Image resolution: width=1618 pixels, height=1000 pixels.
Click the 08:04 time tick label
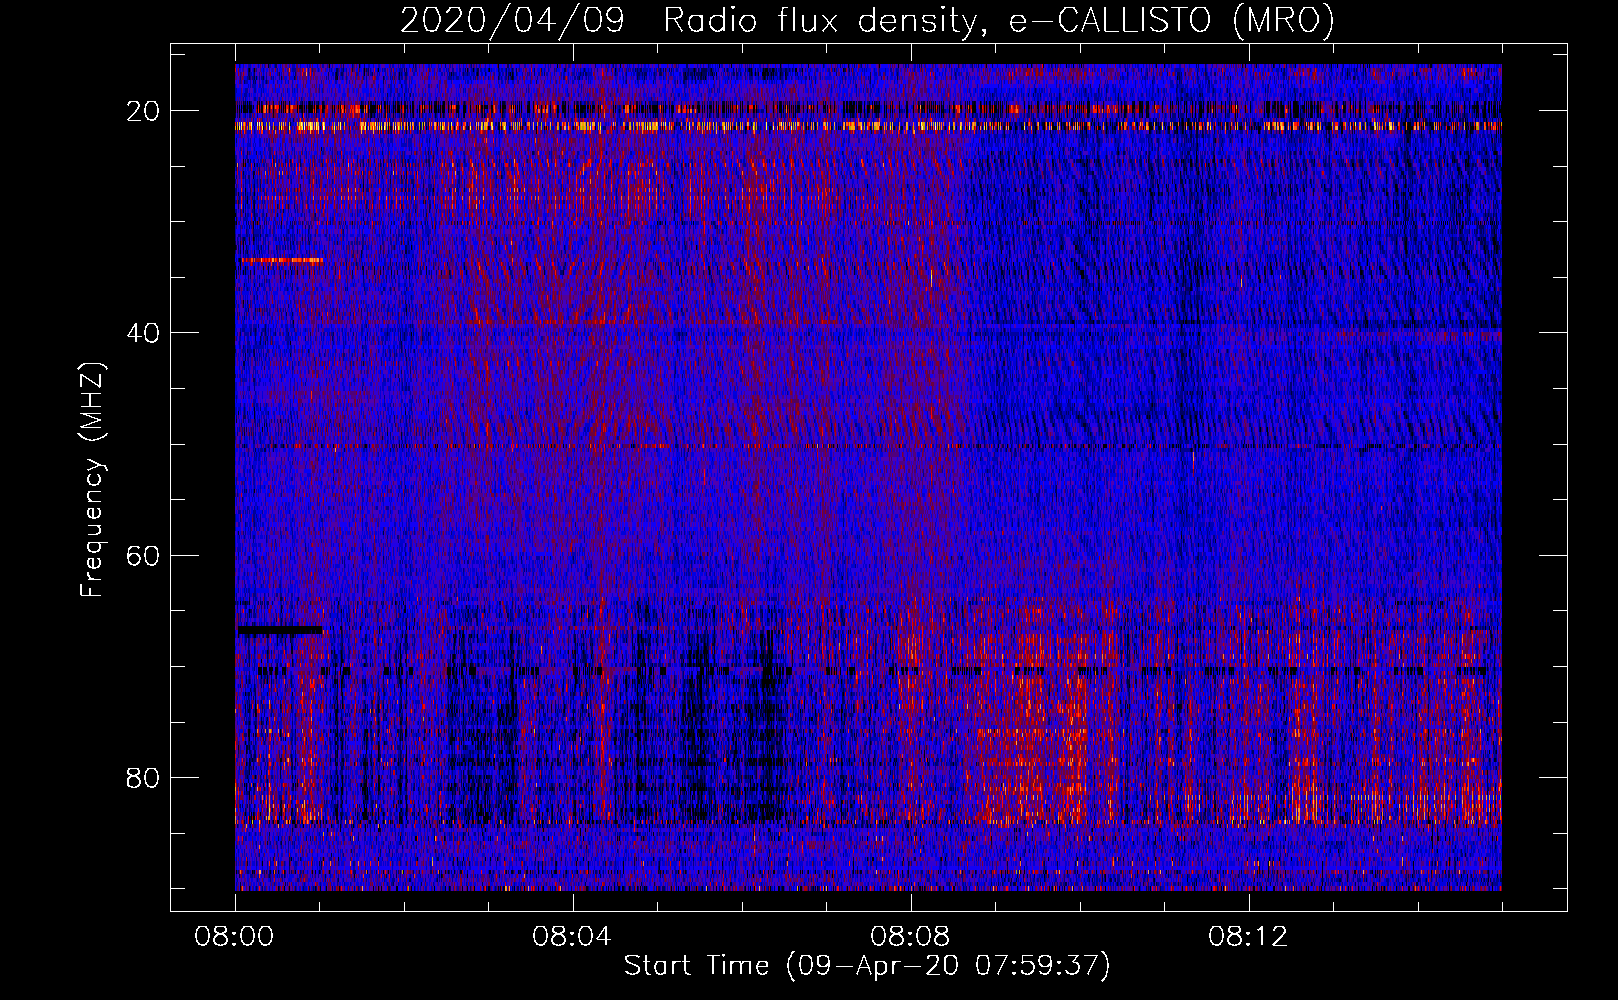[572, 937]
